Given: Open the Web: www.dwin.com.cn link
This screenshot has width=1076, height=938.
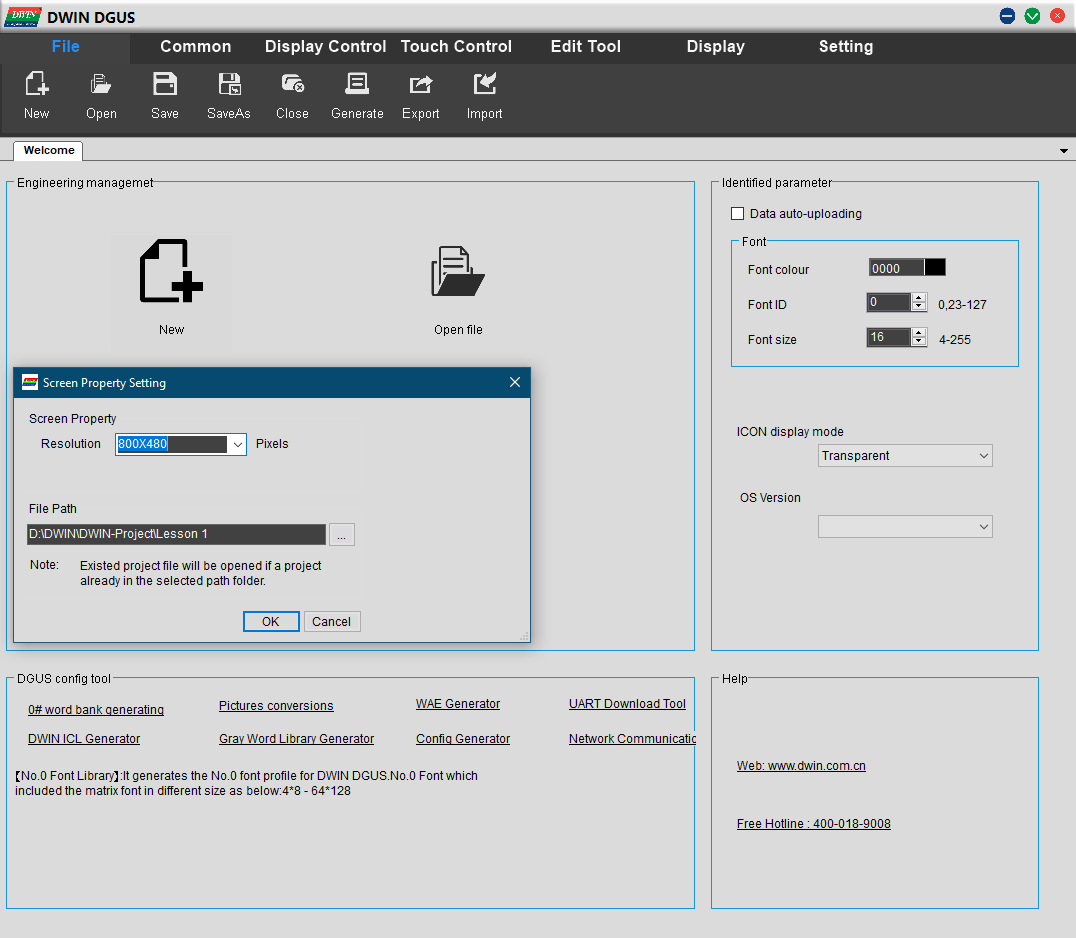Looking at the screenshot, I should point(801,765).
